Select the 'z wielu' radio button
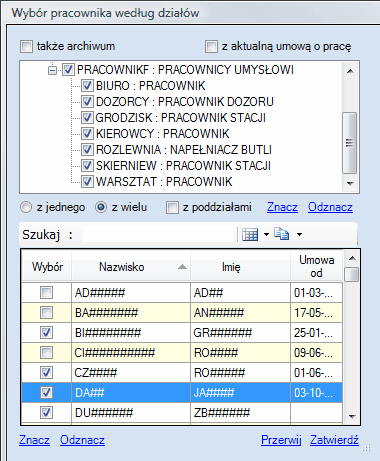The width and height of the screenshot is (380, 461). 101,207
